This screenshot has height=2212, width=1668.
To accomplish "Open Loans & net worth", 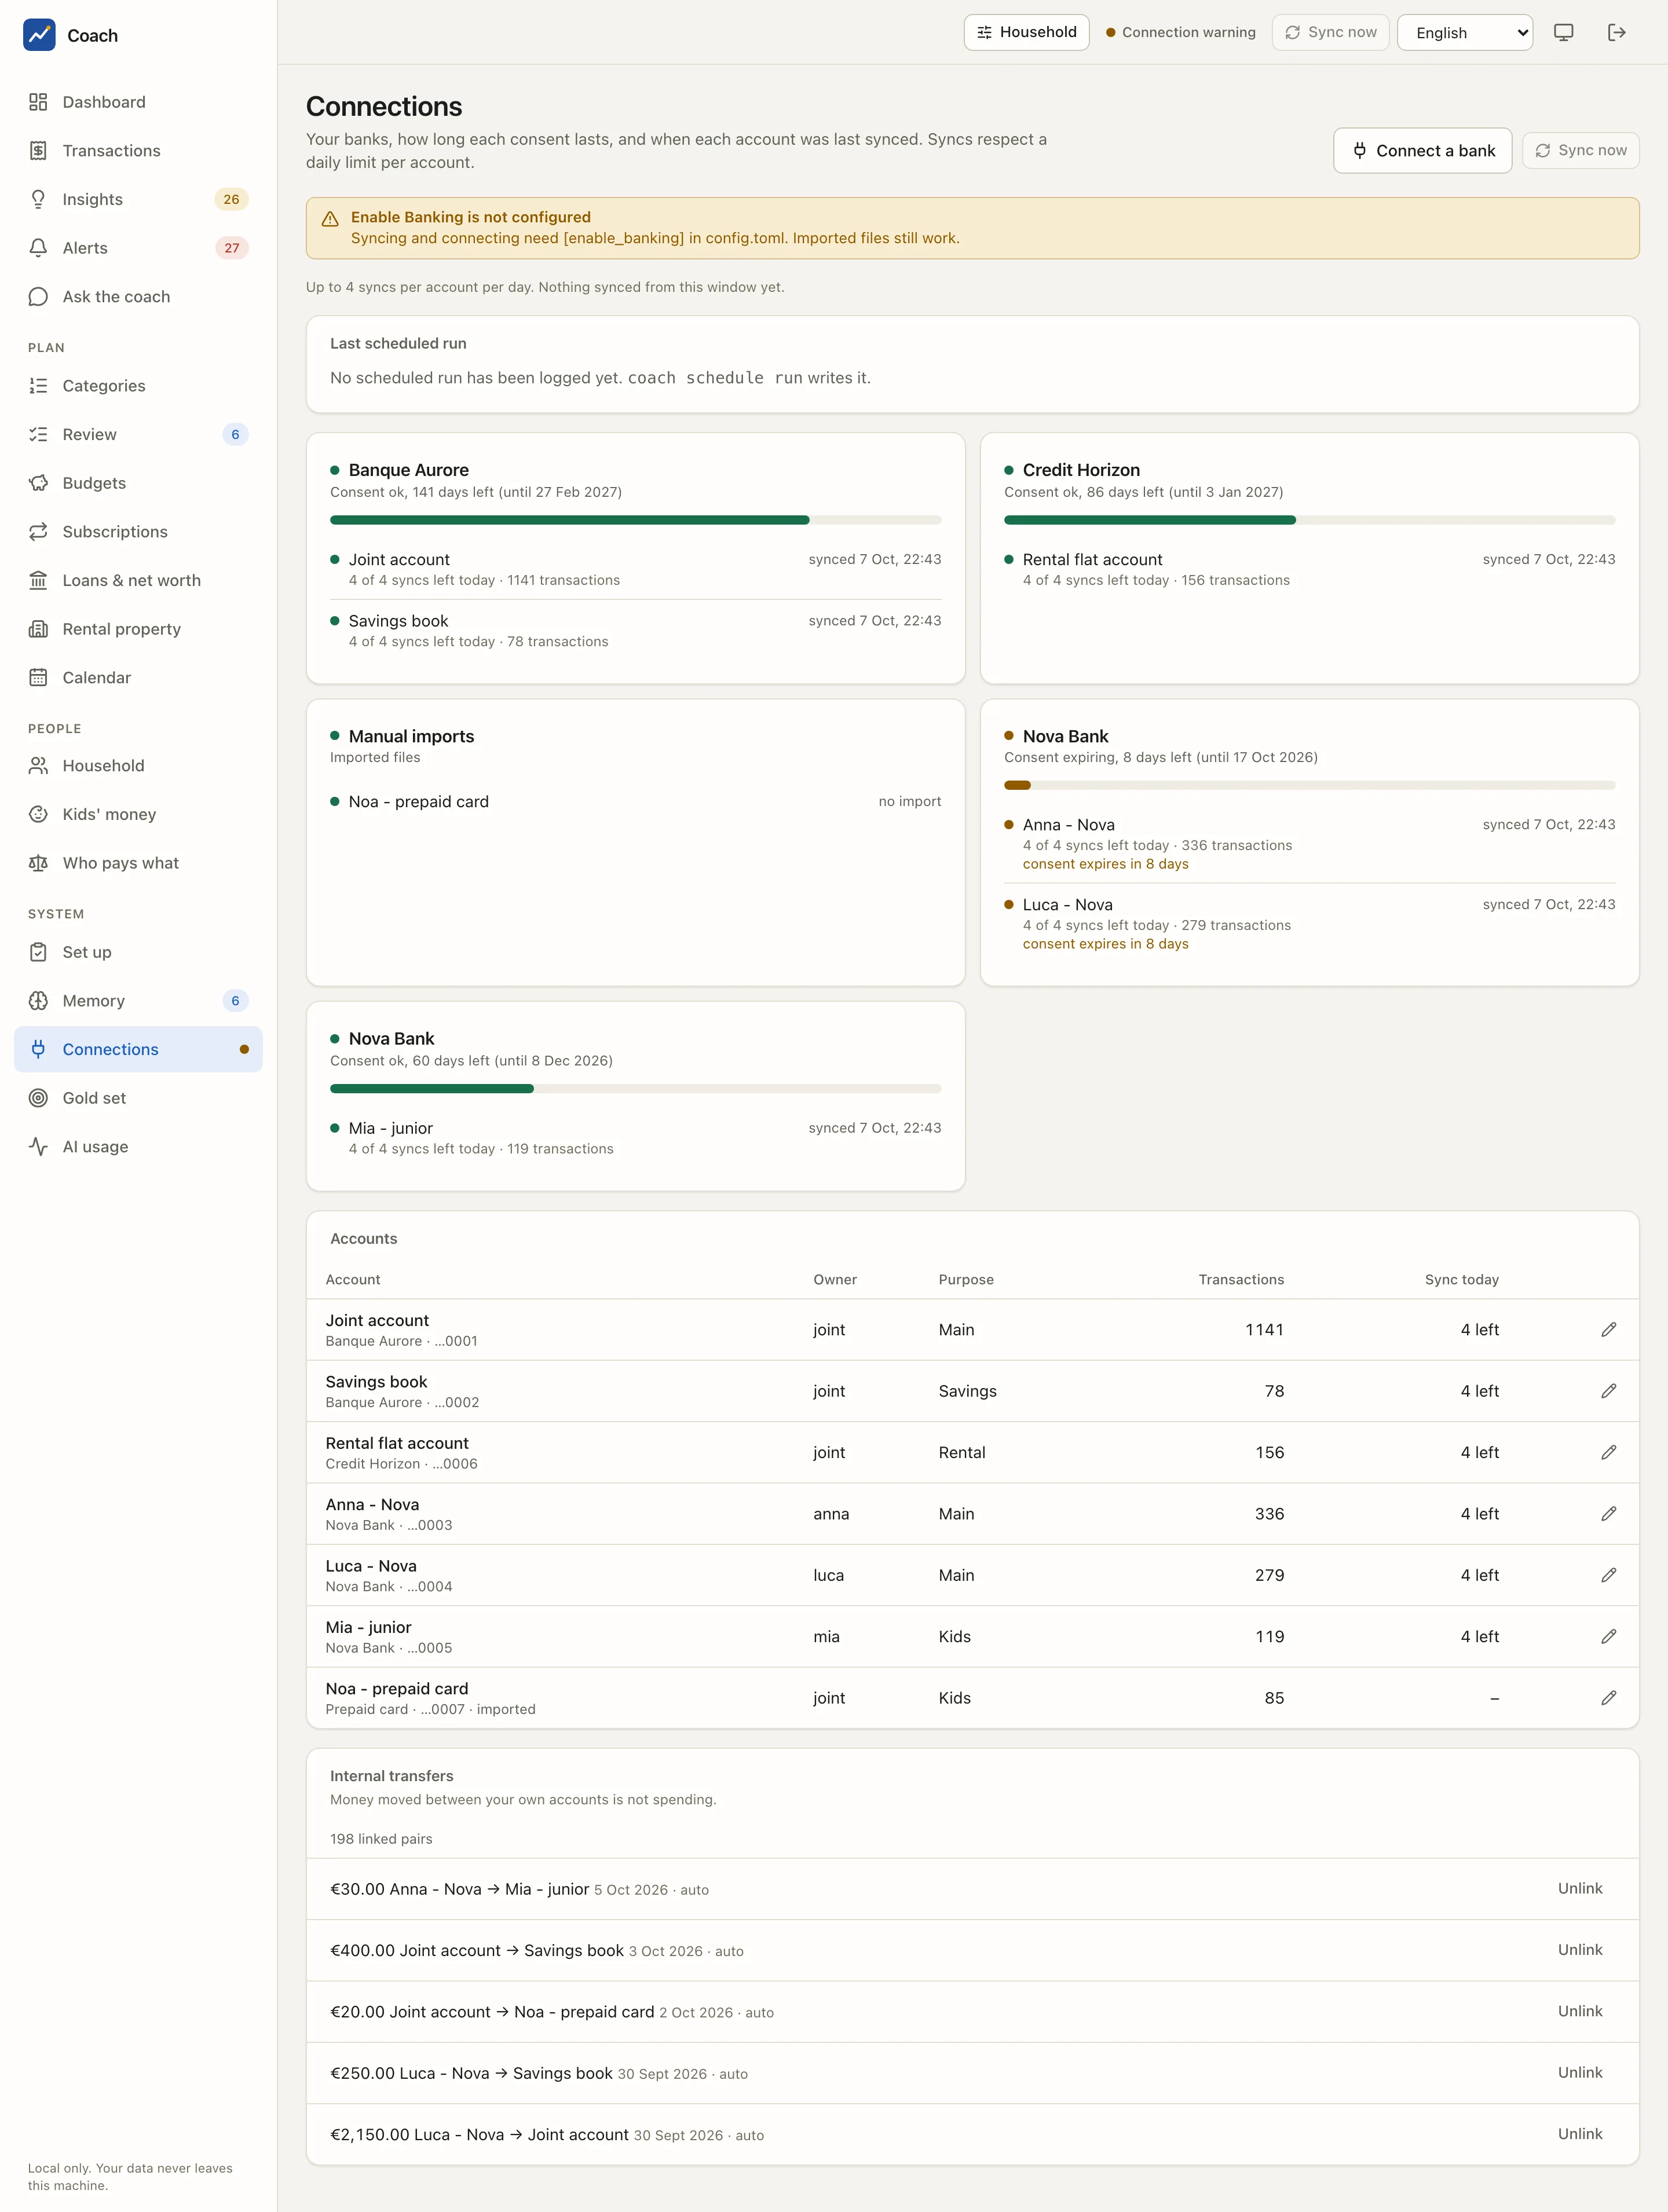I will [x=138, y=581].
